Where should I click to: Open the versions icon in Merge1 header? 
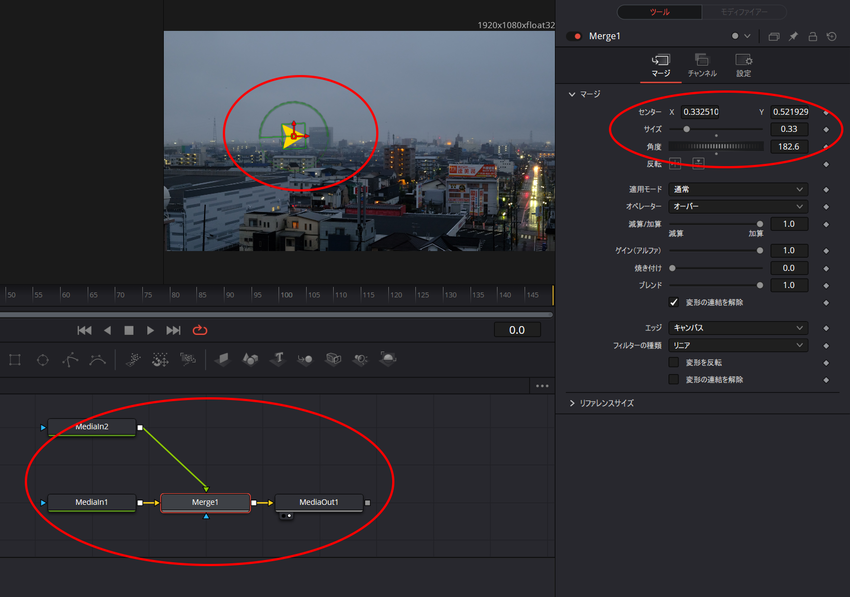pos(774,36)
